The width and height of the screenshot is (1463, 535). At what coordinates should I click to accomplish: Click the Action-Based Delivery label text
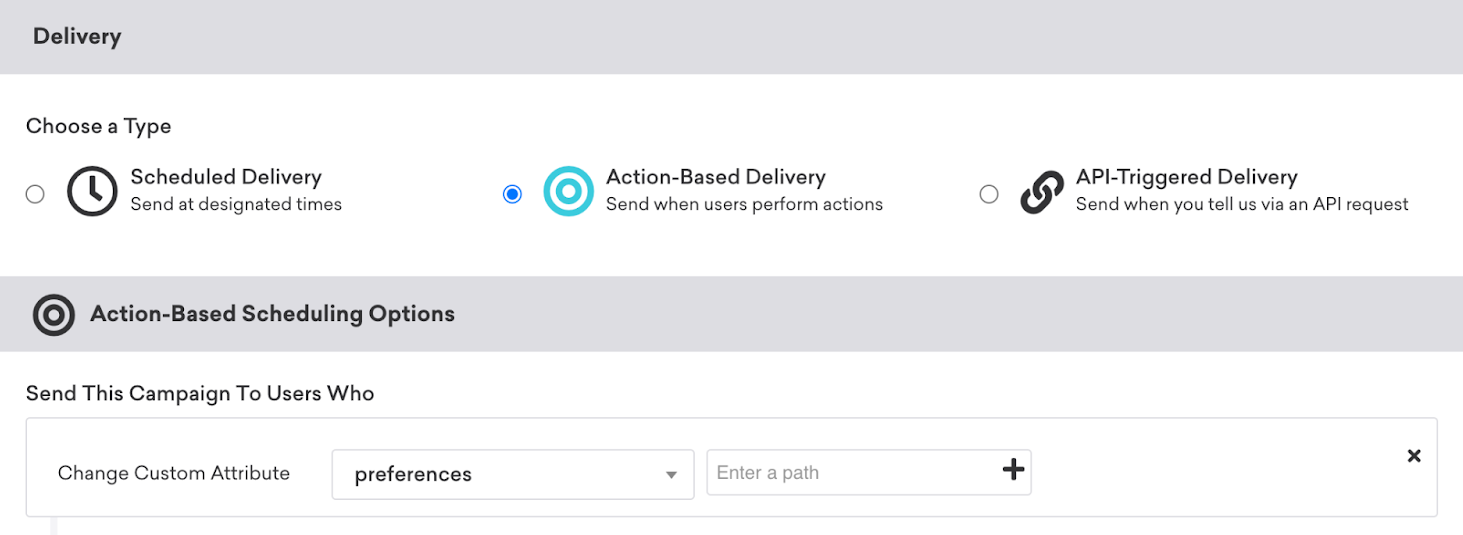716,177
